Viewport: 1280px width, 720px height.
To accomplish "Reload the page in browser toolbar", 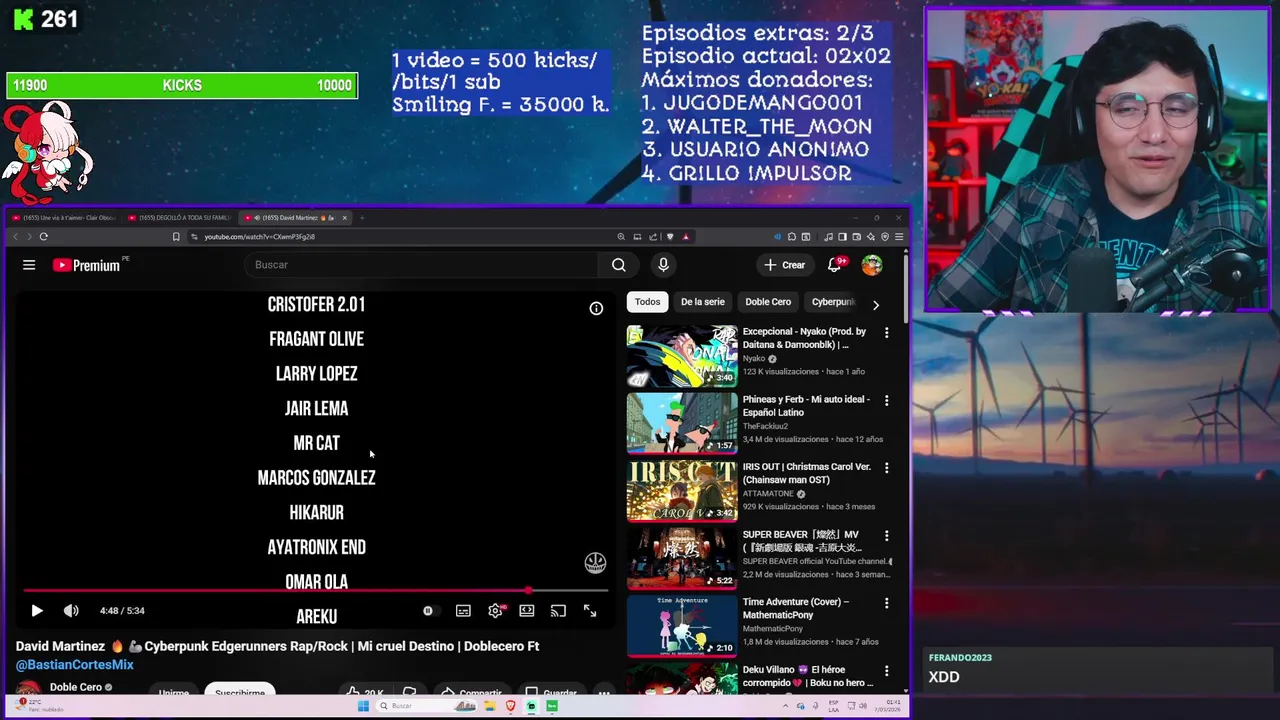I will tap(44, 237).
